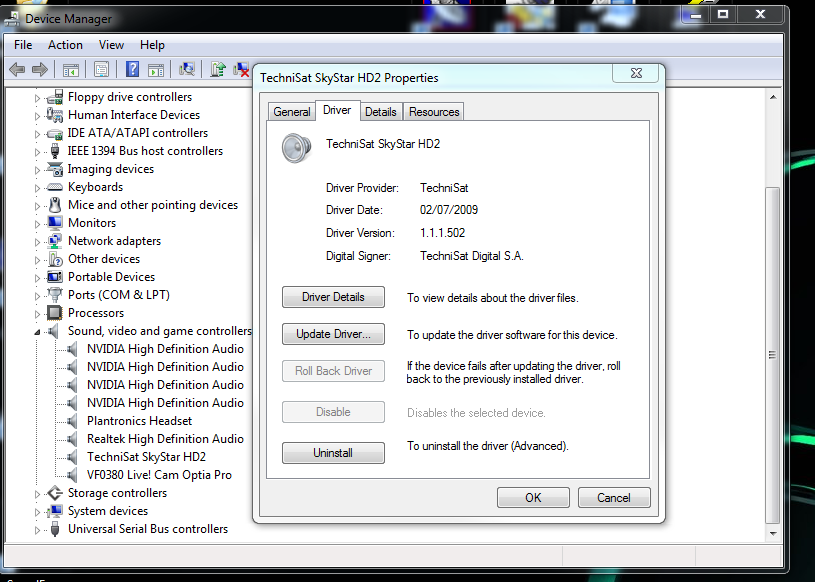Select Realtek High Definition Audio device
The width and height of the screenshot is (815, 582).
point(165,439)
